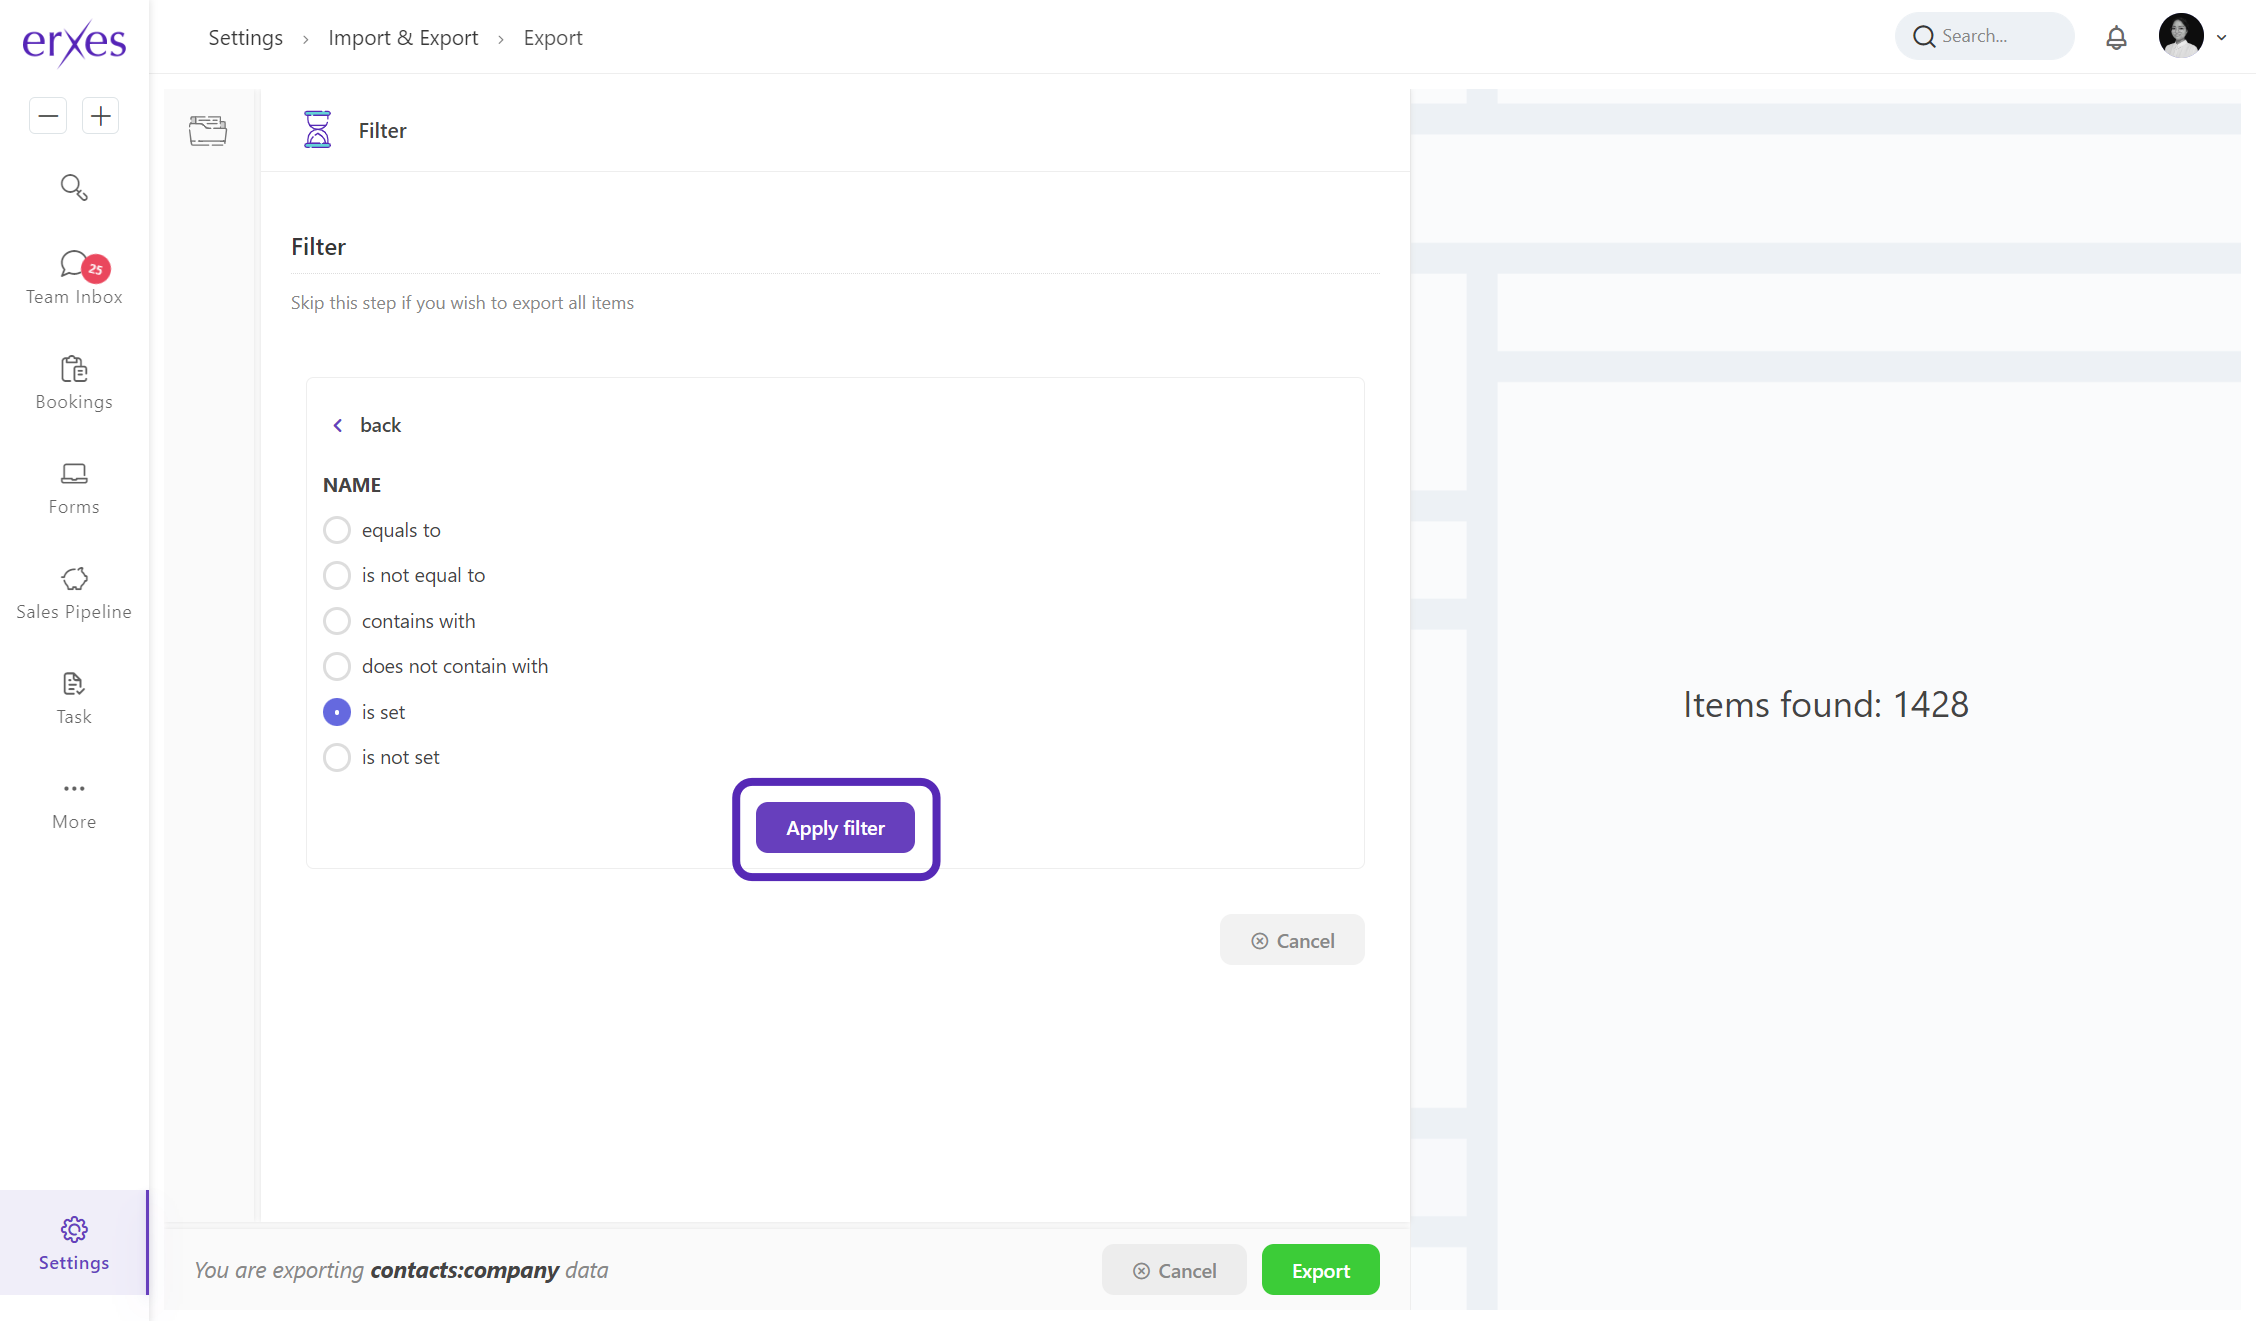Viewport: 2256px width, 1321px height.
Task: Open Sales Pipeline piggy bank icon
Action: click(x=74, y=579)
